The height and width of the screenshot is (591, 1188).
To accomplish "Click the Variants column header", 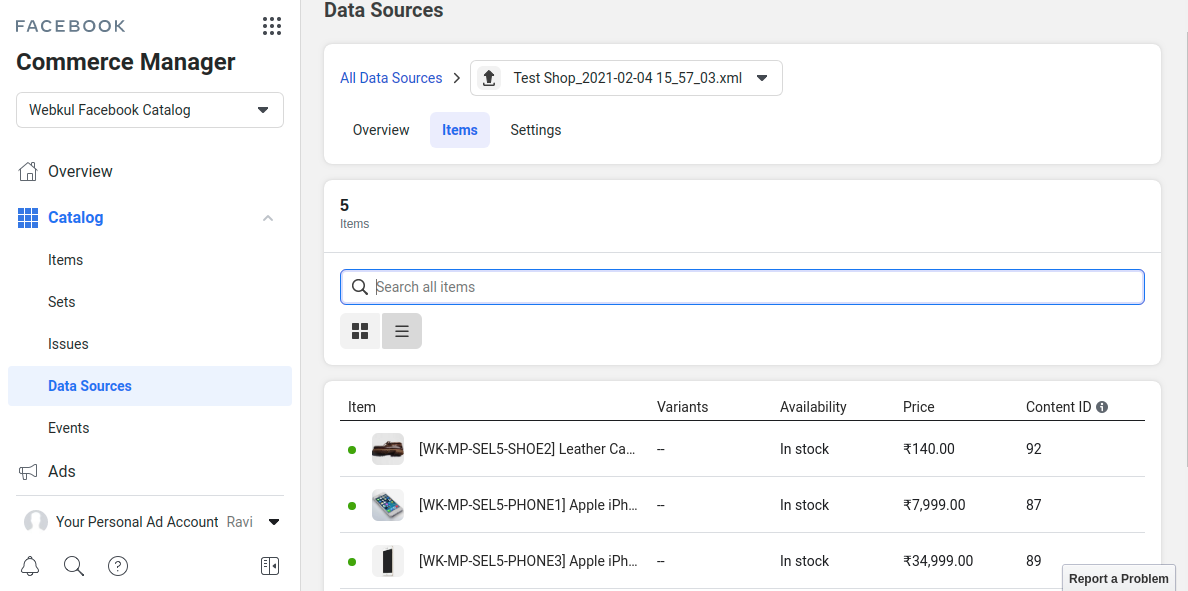I will click(x=683, y=407).
